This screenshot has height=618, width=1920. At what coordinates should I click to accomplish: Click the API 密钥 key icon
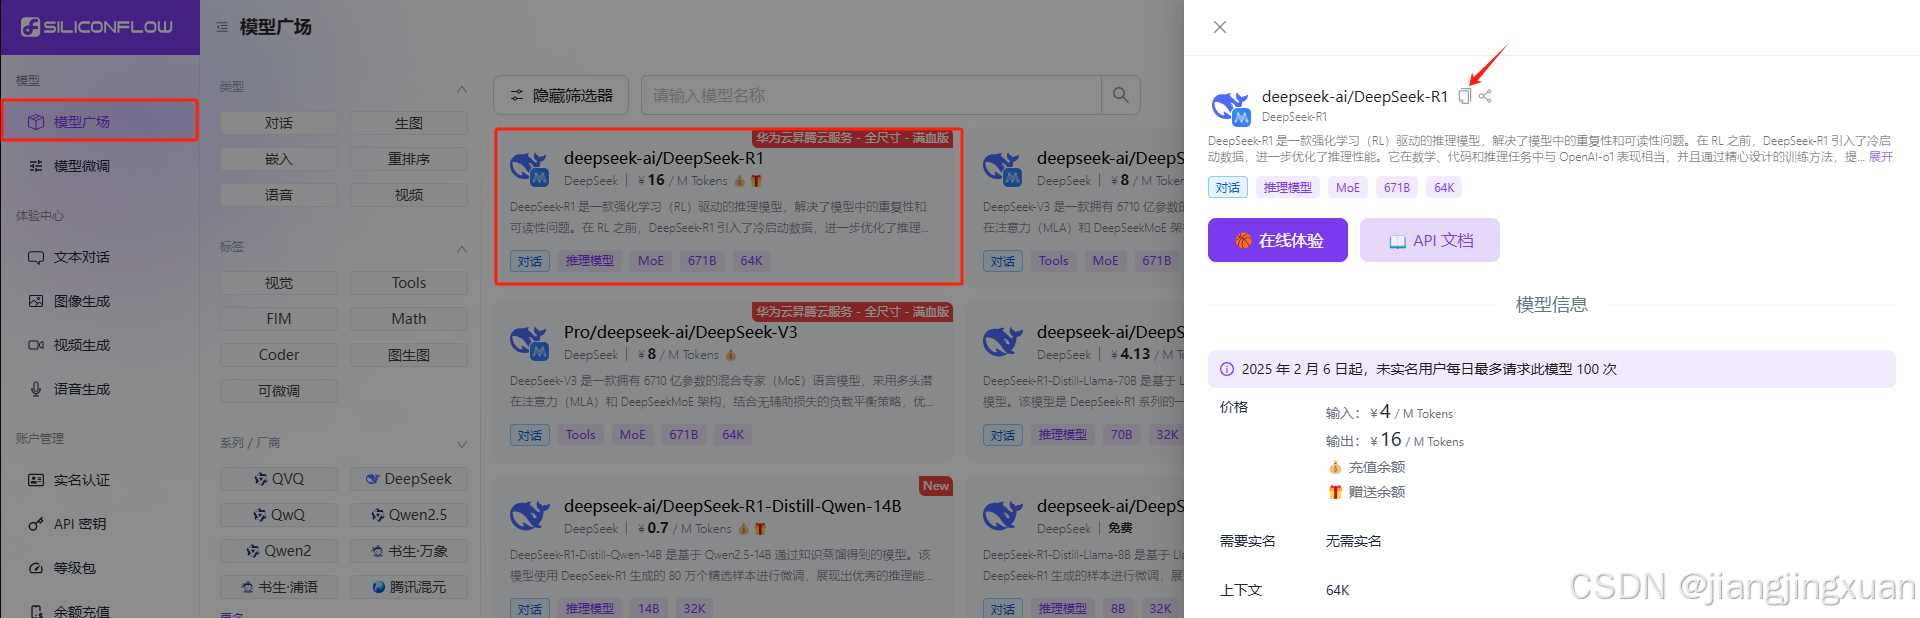36,524
